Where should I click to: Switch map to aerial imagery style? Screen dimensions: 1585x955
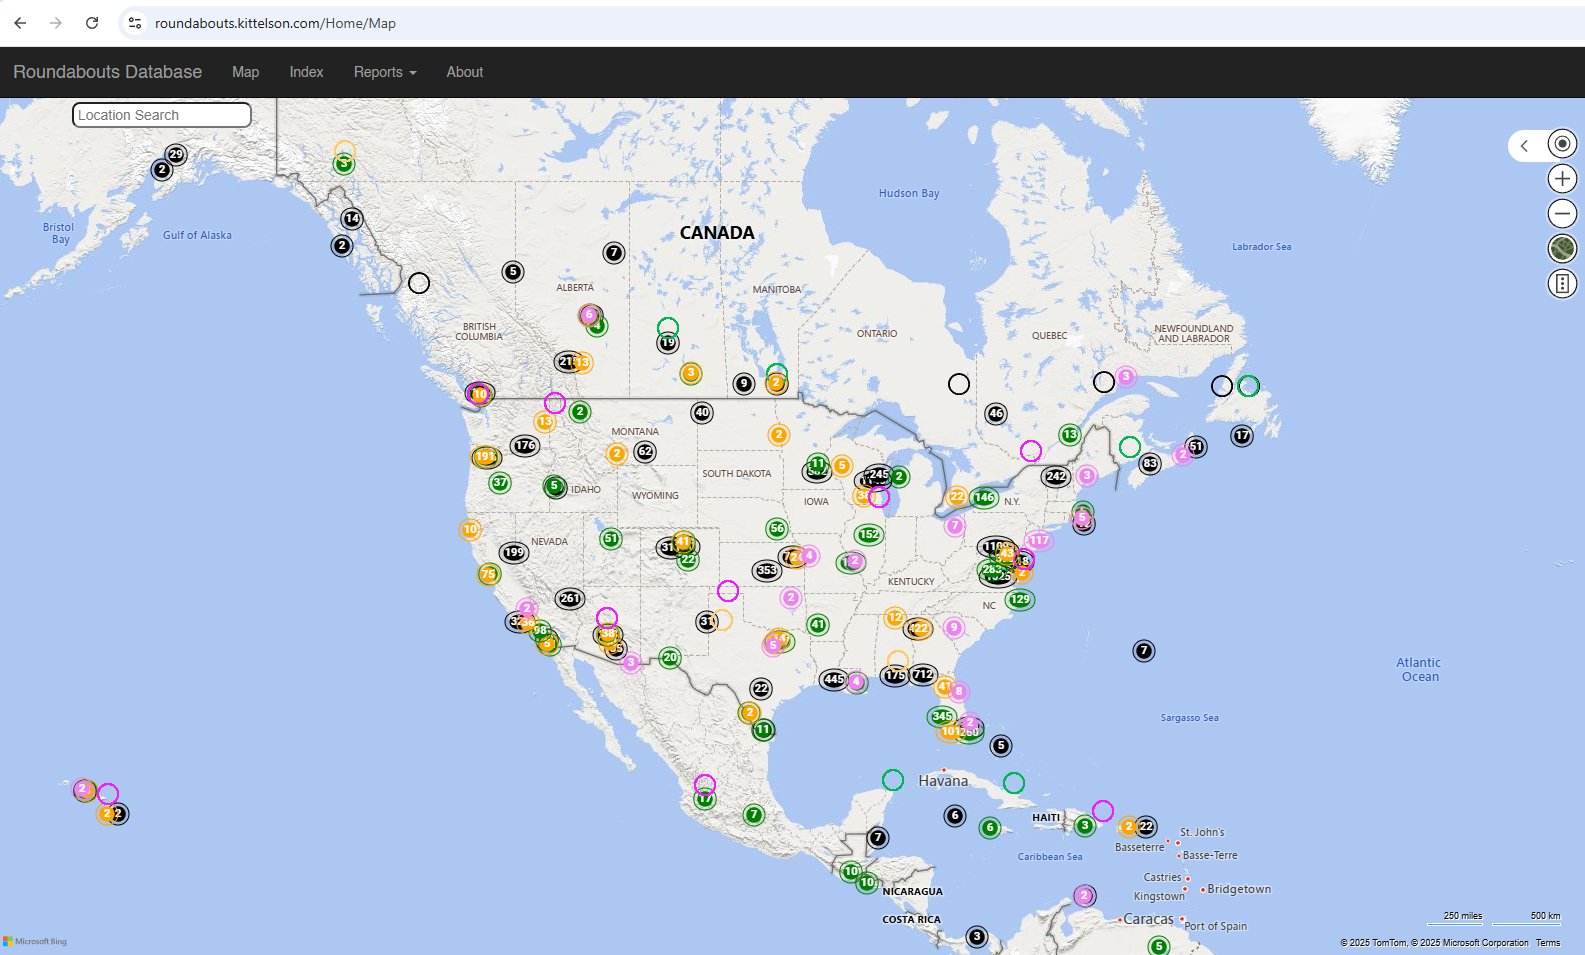click(1562, 248)
